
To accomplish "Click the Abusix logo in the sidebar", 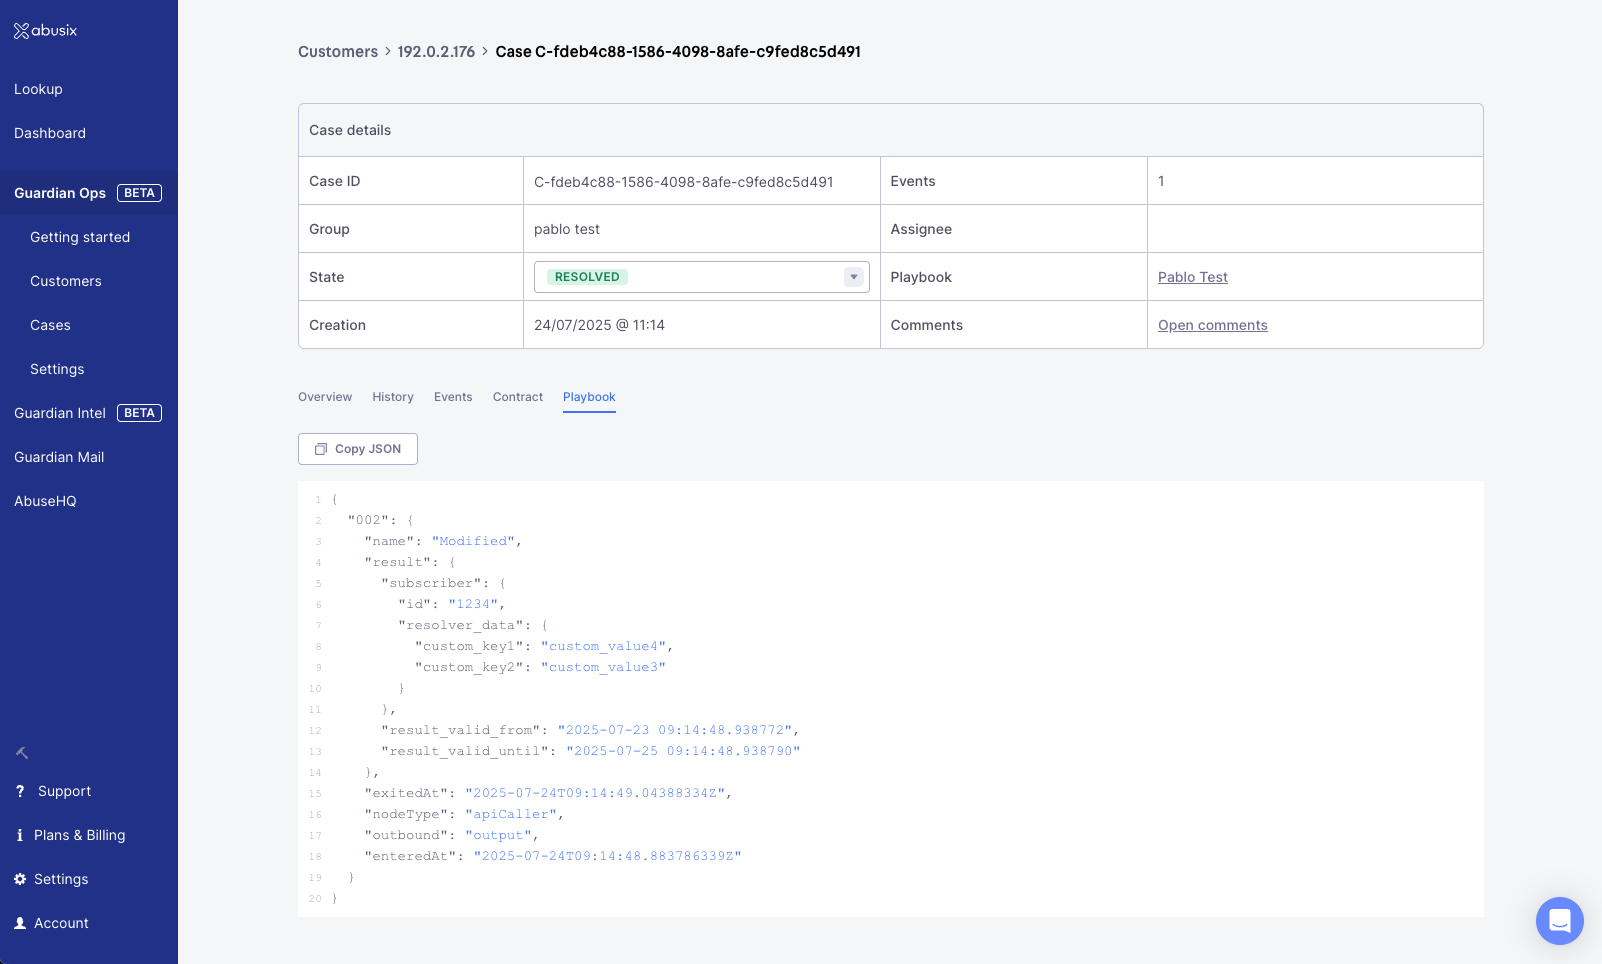I will (45, 30).
